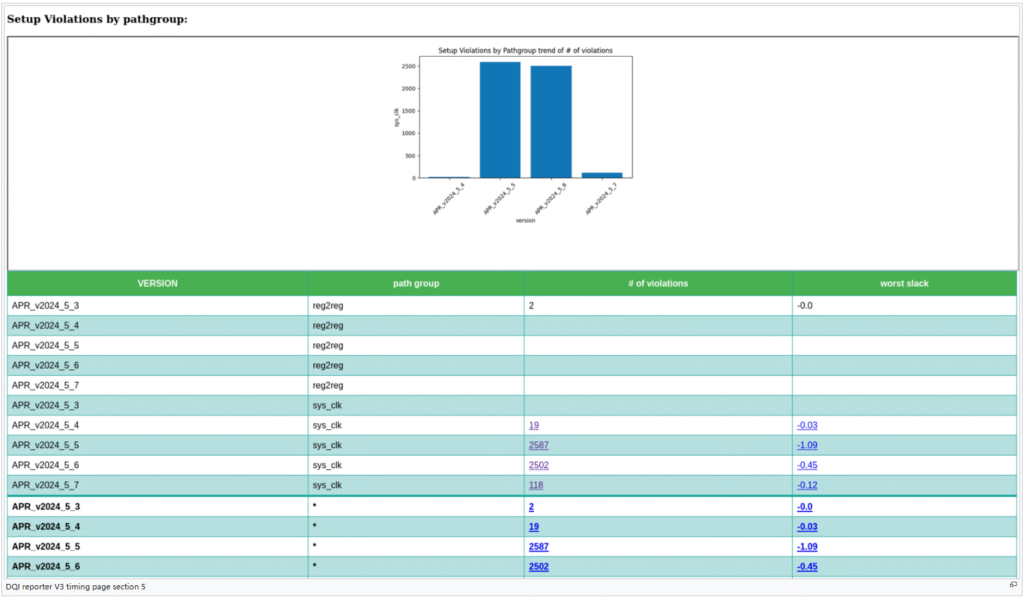1024x599 pixels.
Task: Click the VERSION column header
Action: 157,284
